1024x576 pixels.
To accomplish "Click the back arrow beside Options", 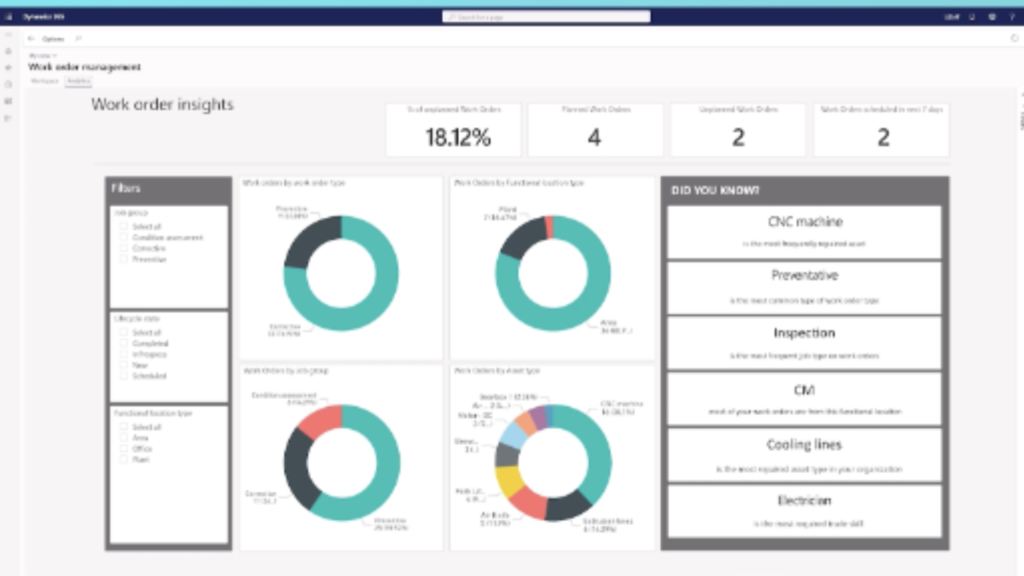I will pyautogui.click(x=31, y=39).
